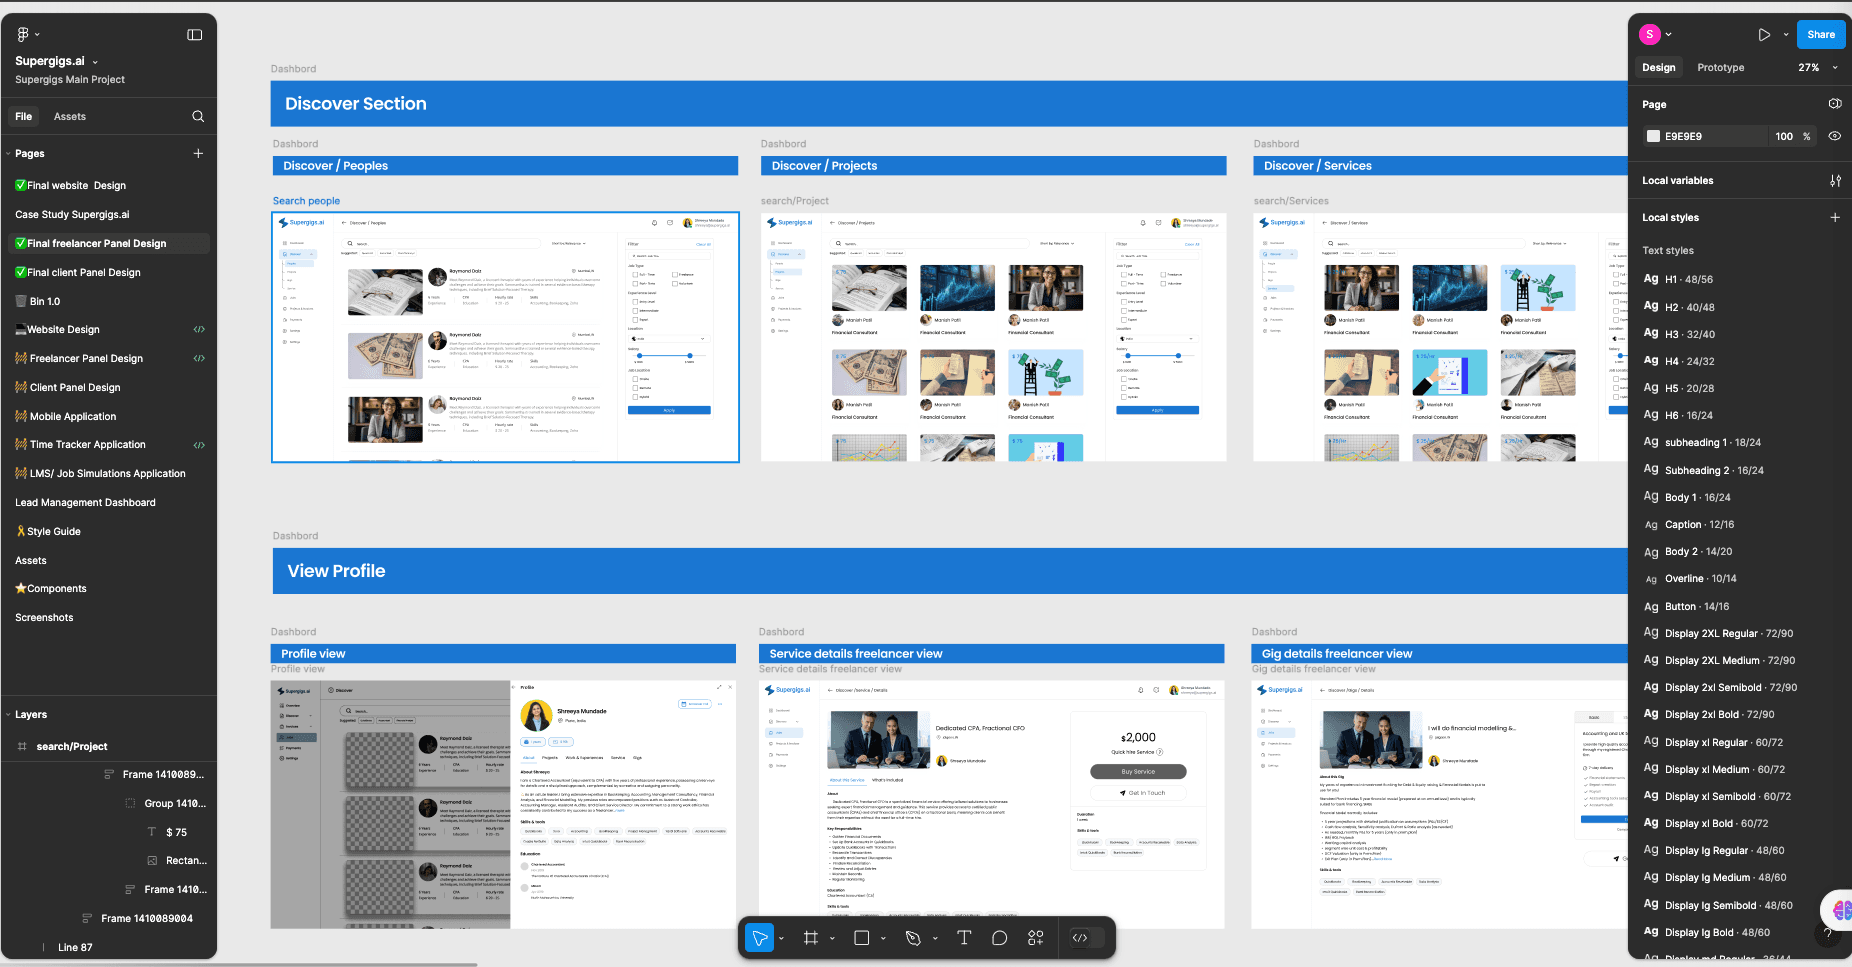Screen dimensions: 1852x967
Task: Click the E9E9E9 page color swatch
Action: [1653, 136]
